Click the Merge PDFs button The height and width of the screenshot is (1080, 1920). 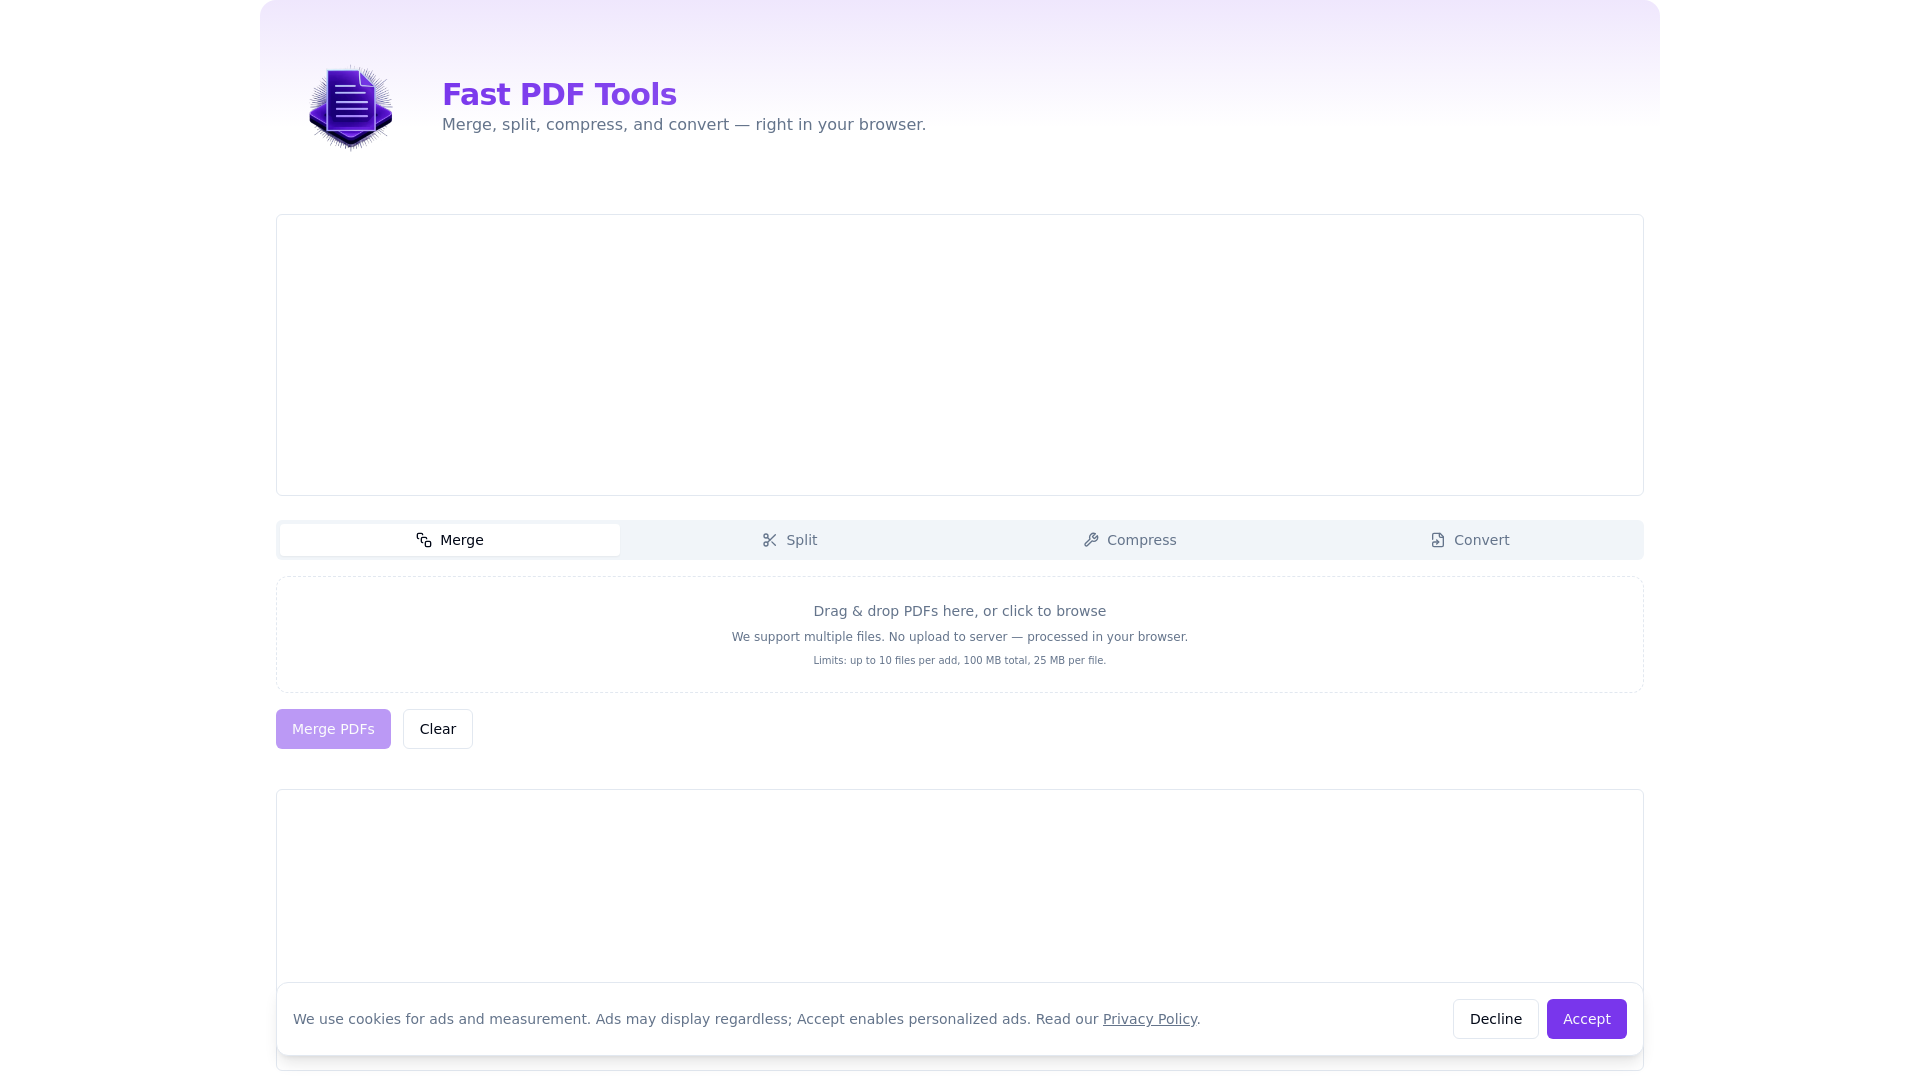point(333,729)
